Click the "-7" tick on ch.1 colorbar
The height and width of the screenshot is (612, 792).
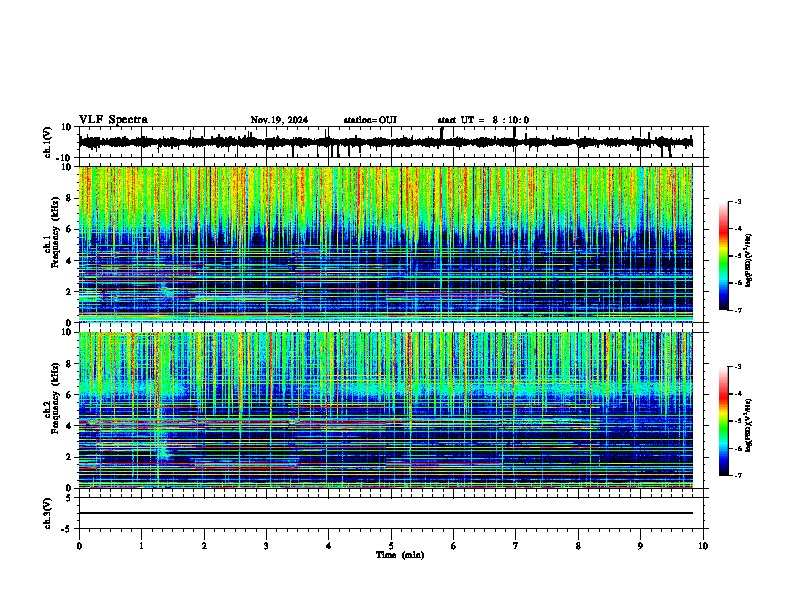point(737,310)
